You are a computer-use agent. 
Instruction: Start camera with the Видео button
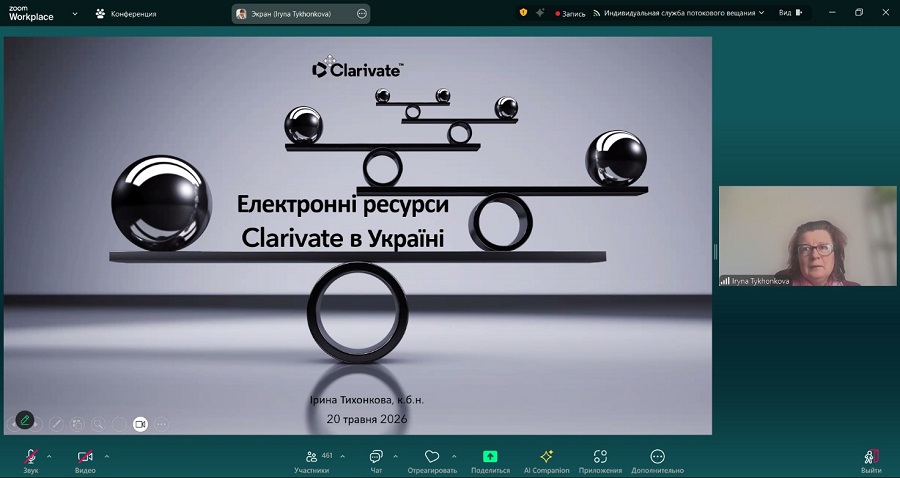[85, 461]
